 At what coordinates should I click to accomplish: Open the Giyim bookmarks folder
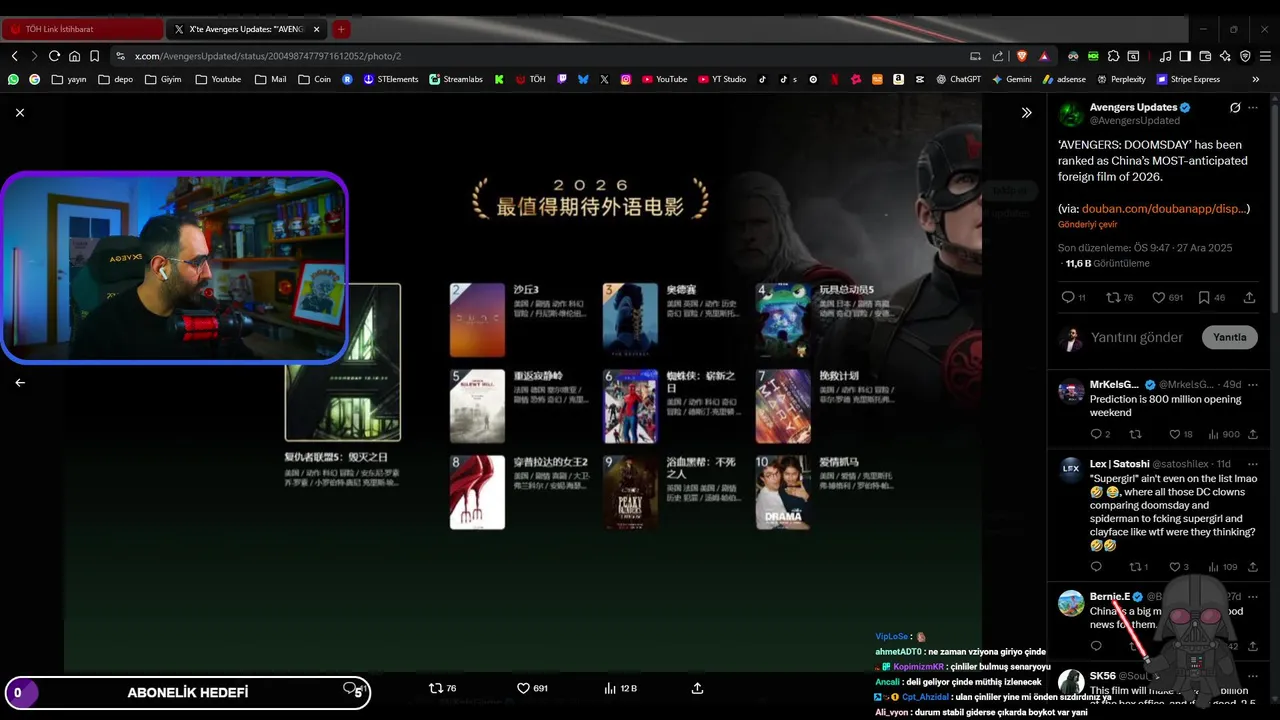(164, 79)
